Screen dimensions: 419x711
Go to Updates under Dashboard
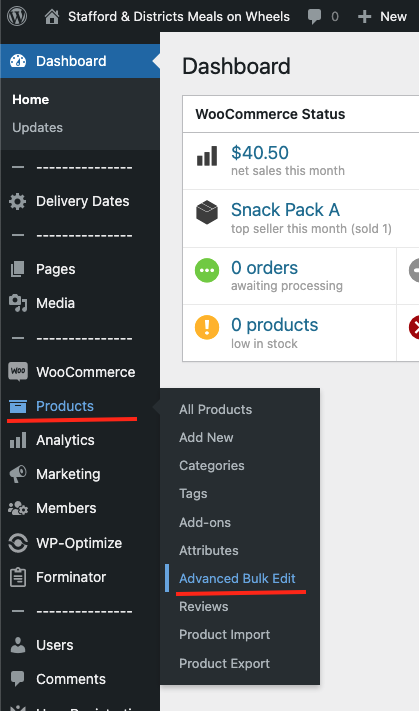pyautogui.click(x=38, y=127)
